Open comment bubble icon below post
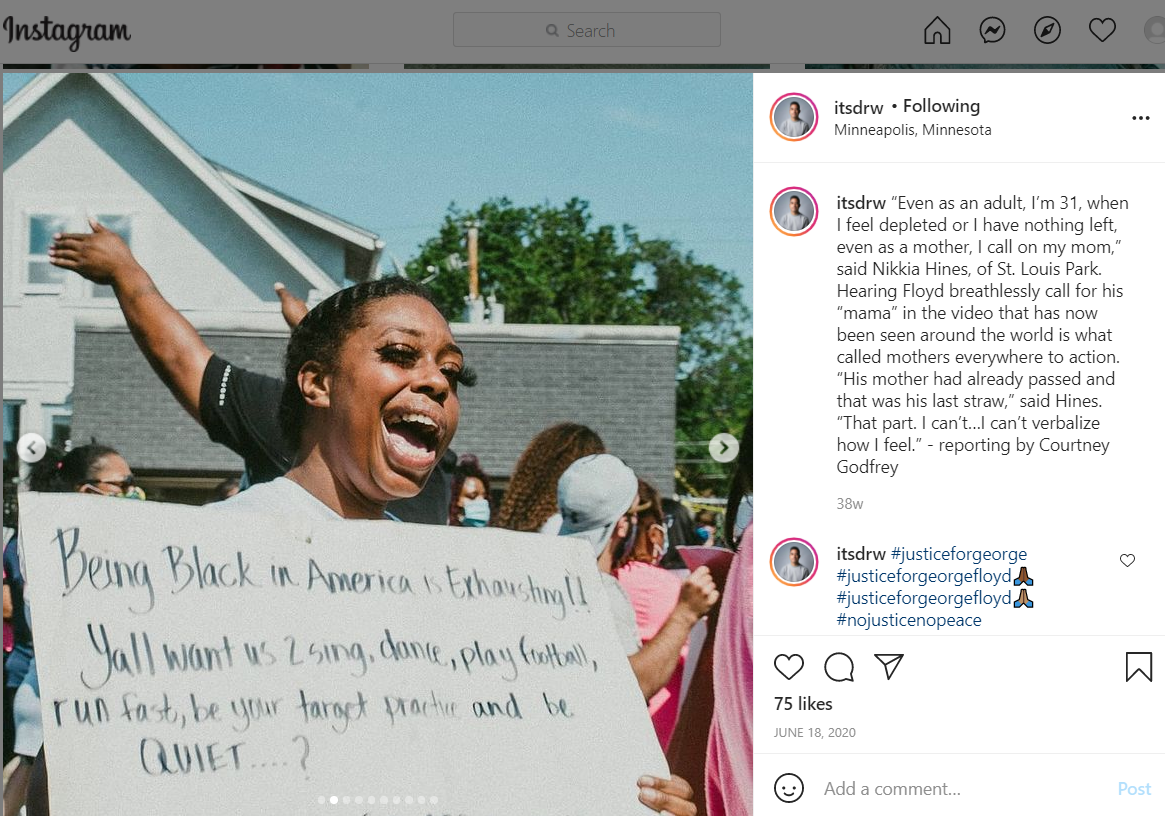The width and height of the screenshot is (1165, 816). 839,667
